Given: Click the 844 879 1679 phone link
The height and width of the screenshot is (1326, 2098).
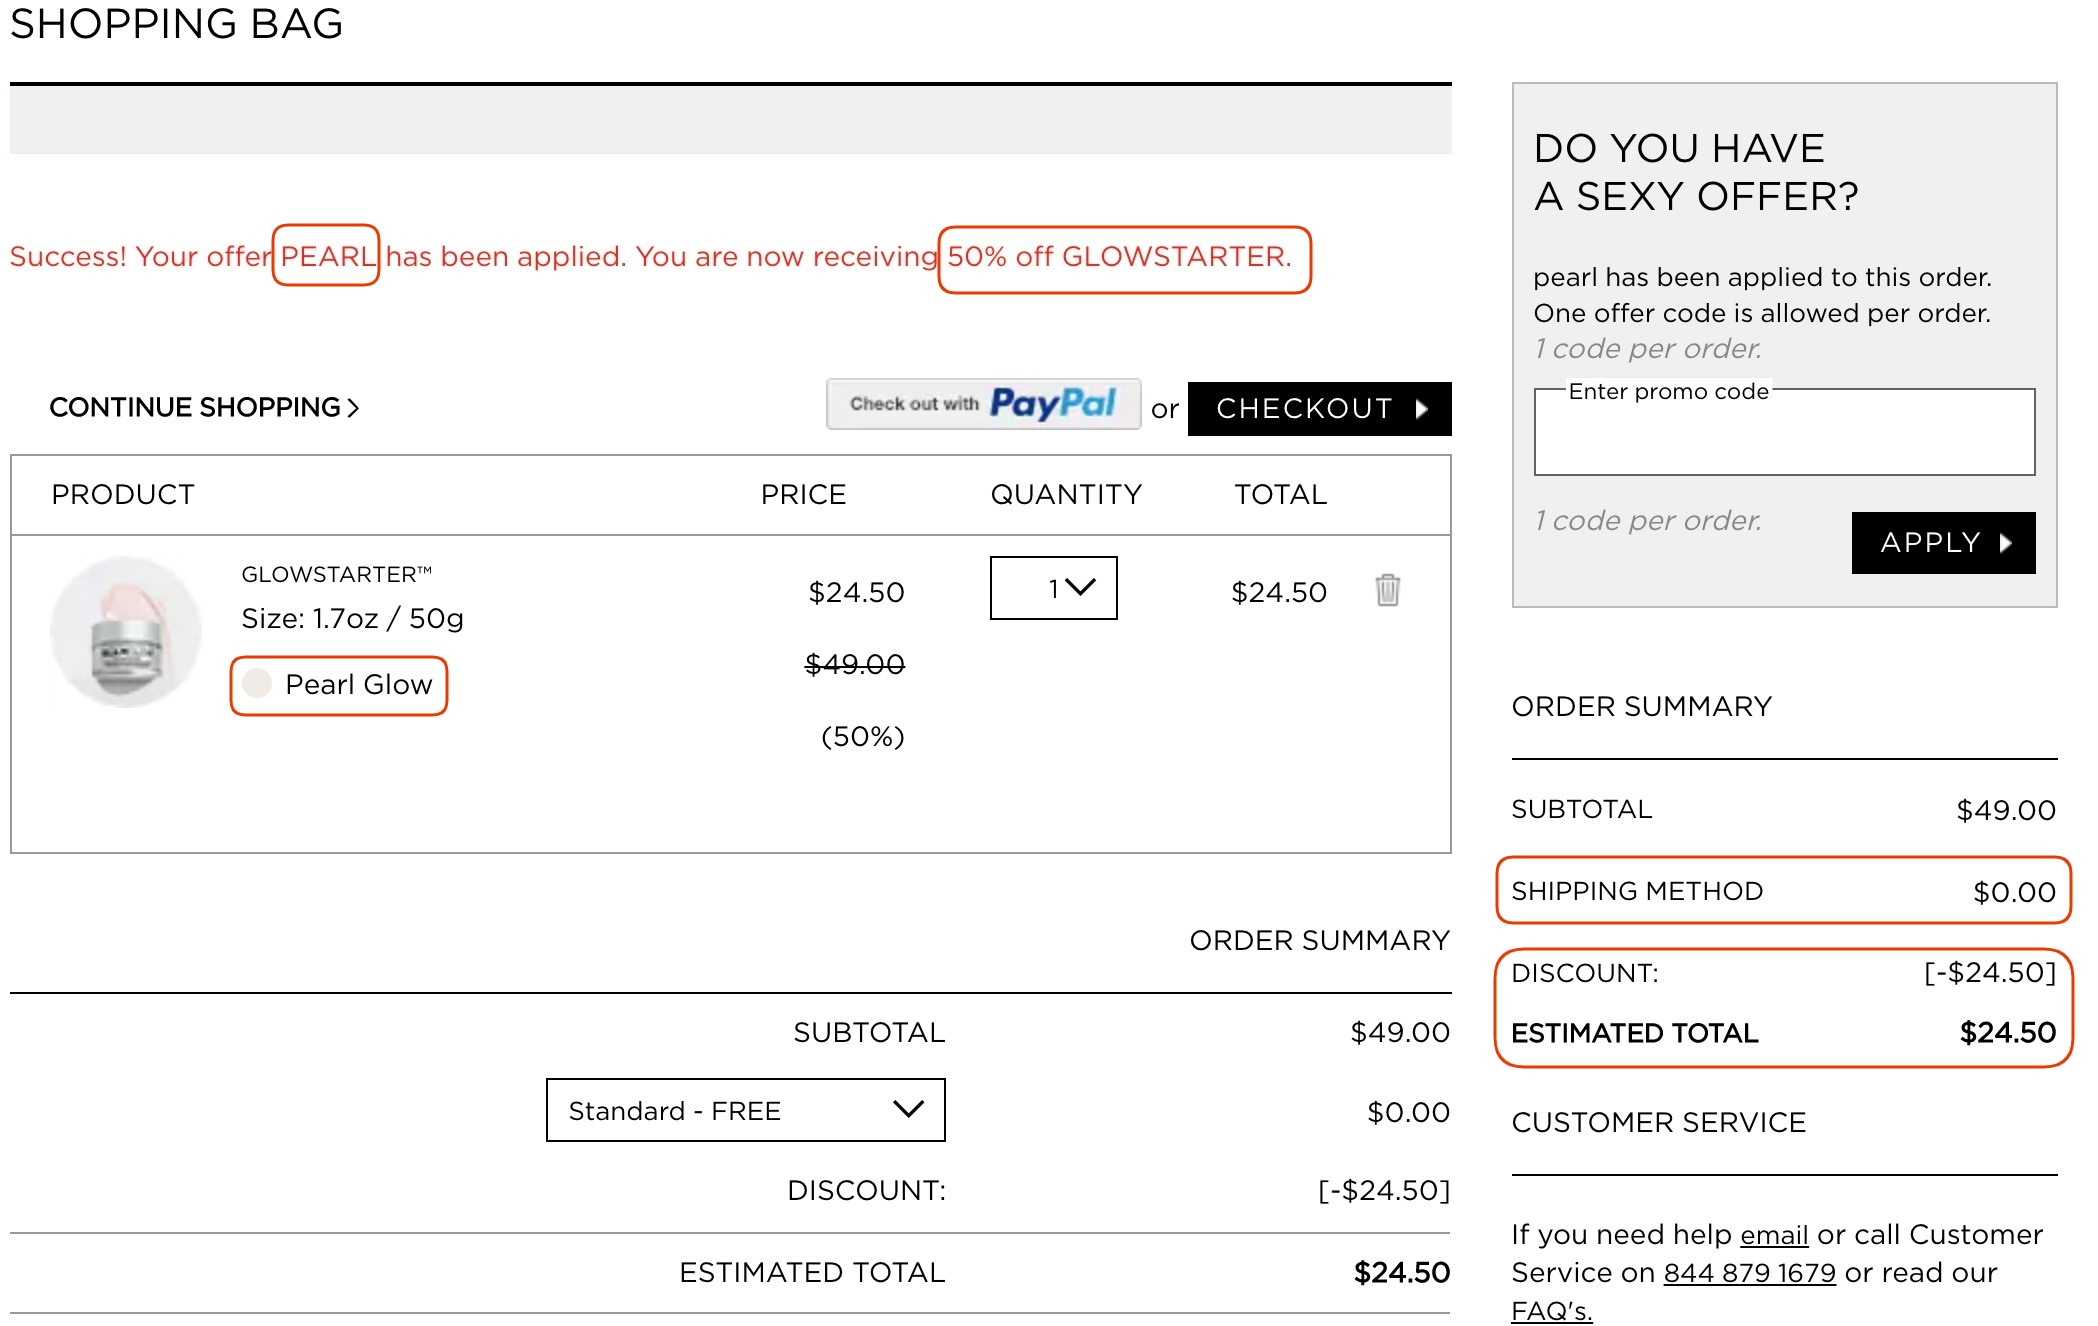Looking at the screenshot, I should coord(1749,1273).
